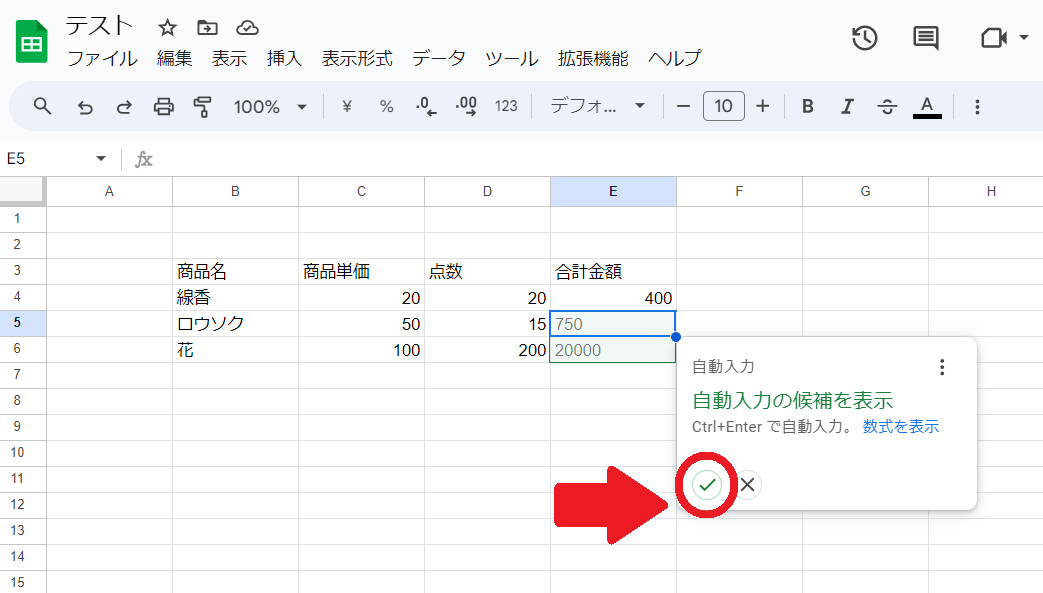Open the 100% zoom dropdown
This screenshot has width=1043, height=593.
pyautogui.click(x=270, y=106)
